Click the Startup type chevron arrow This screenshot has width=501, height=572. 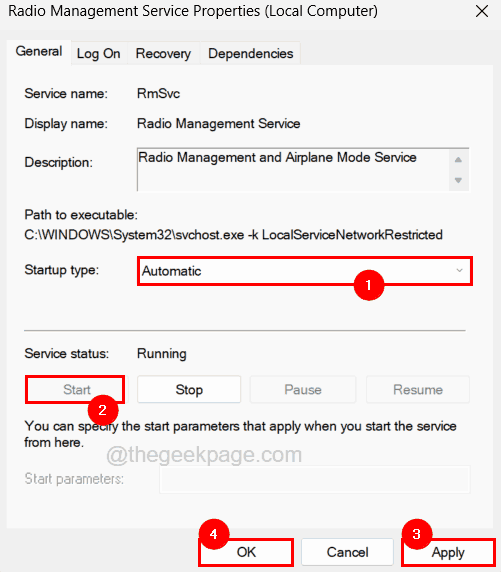pyautogui.click(x=459, y=271)
